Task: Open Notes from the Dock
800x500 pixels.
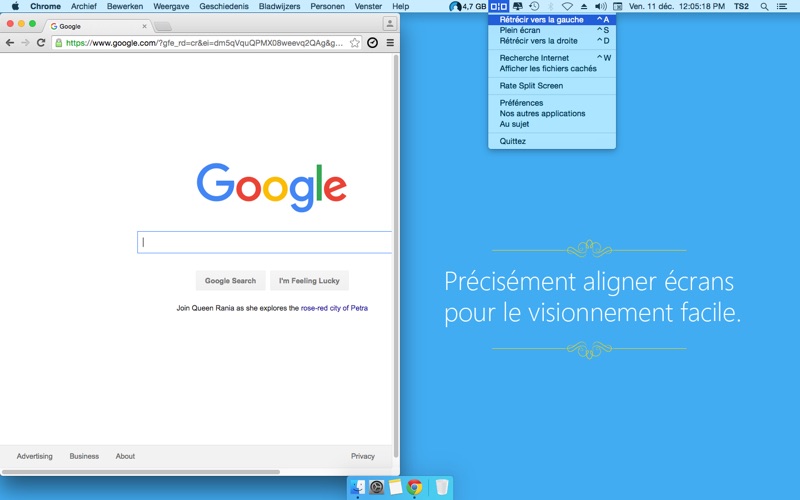Action: click(x=395, y=487)
